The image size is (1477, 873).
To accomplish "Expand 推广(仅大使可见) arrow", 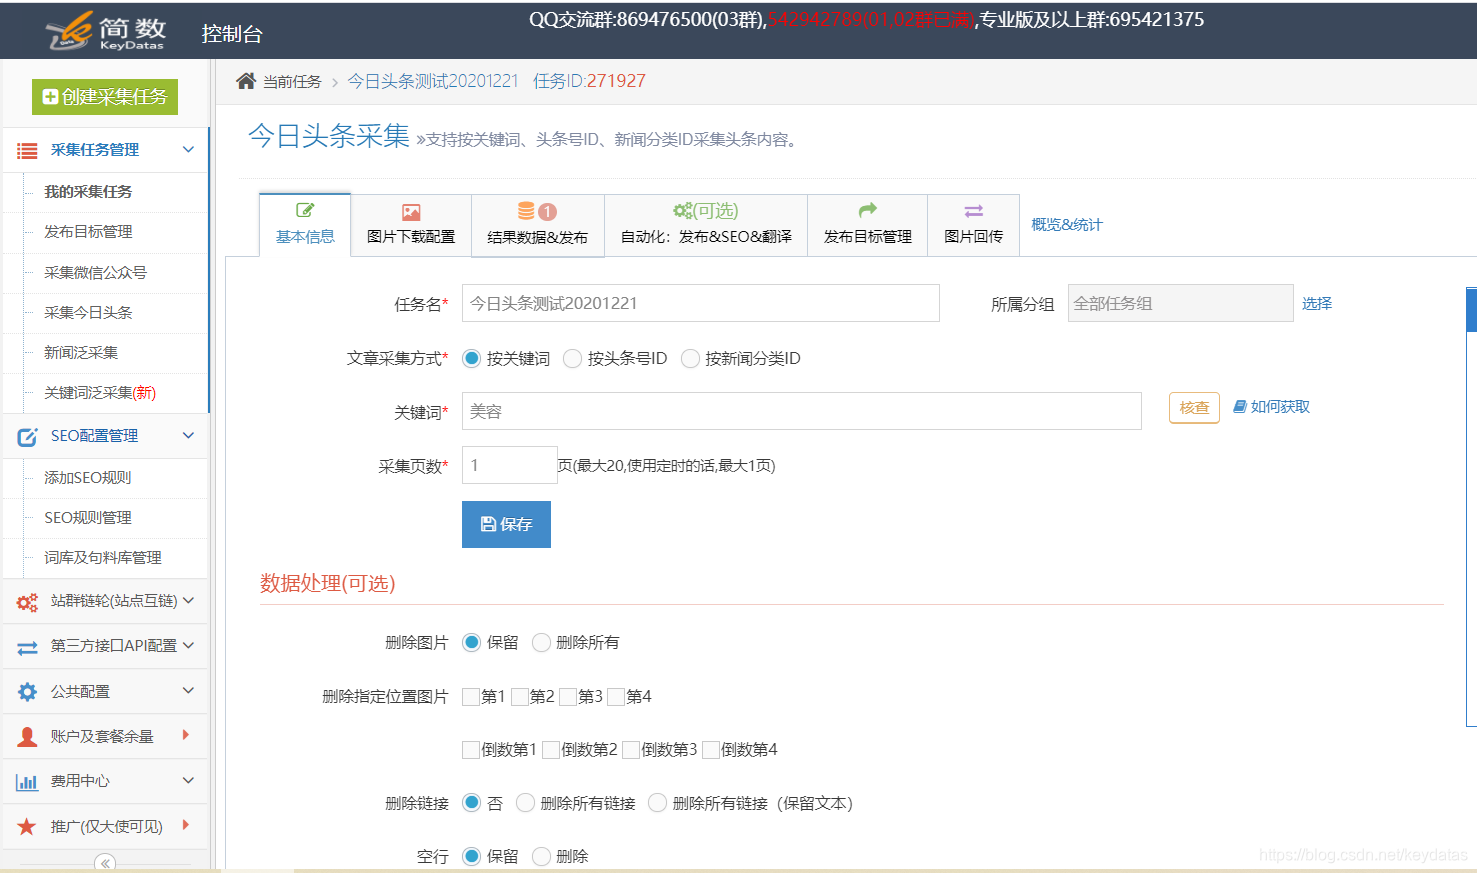I will coord(186,825).
